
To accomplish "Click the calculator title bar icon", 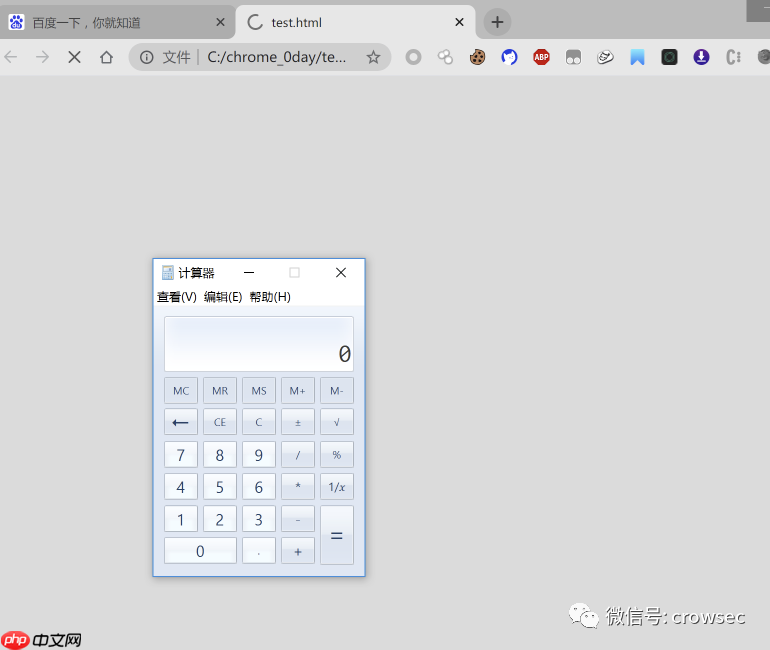I will (167, 272).
